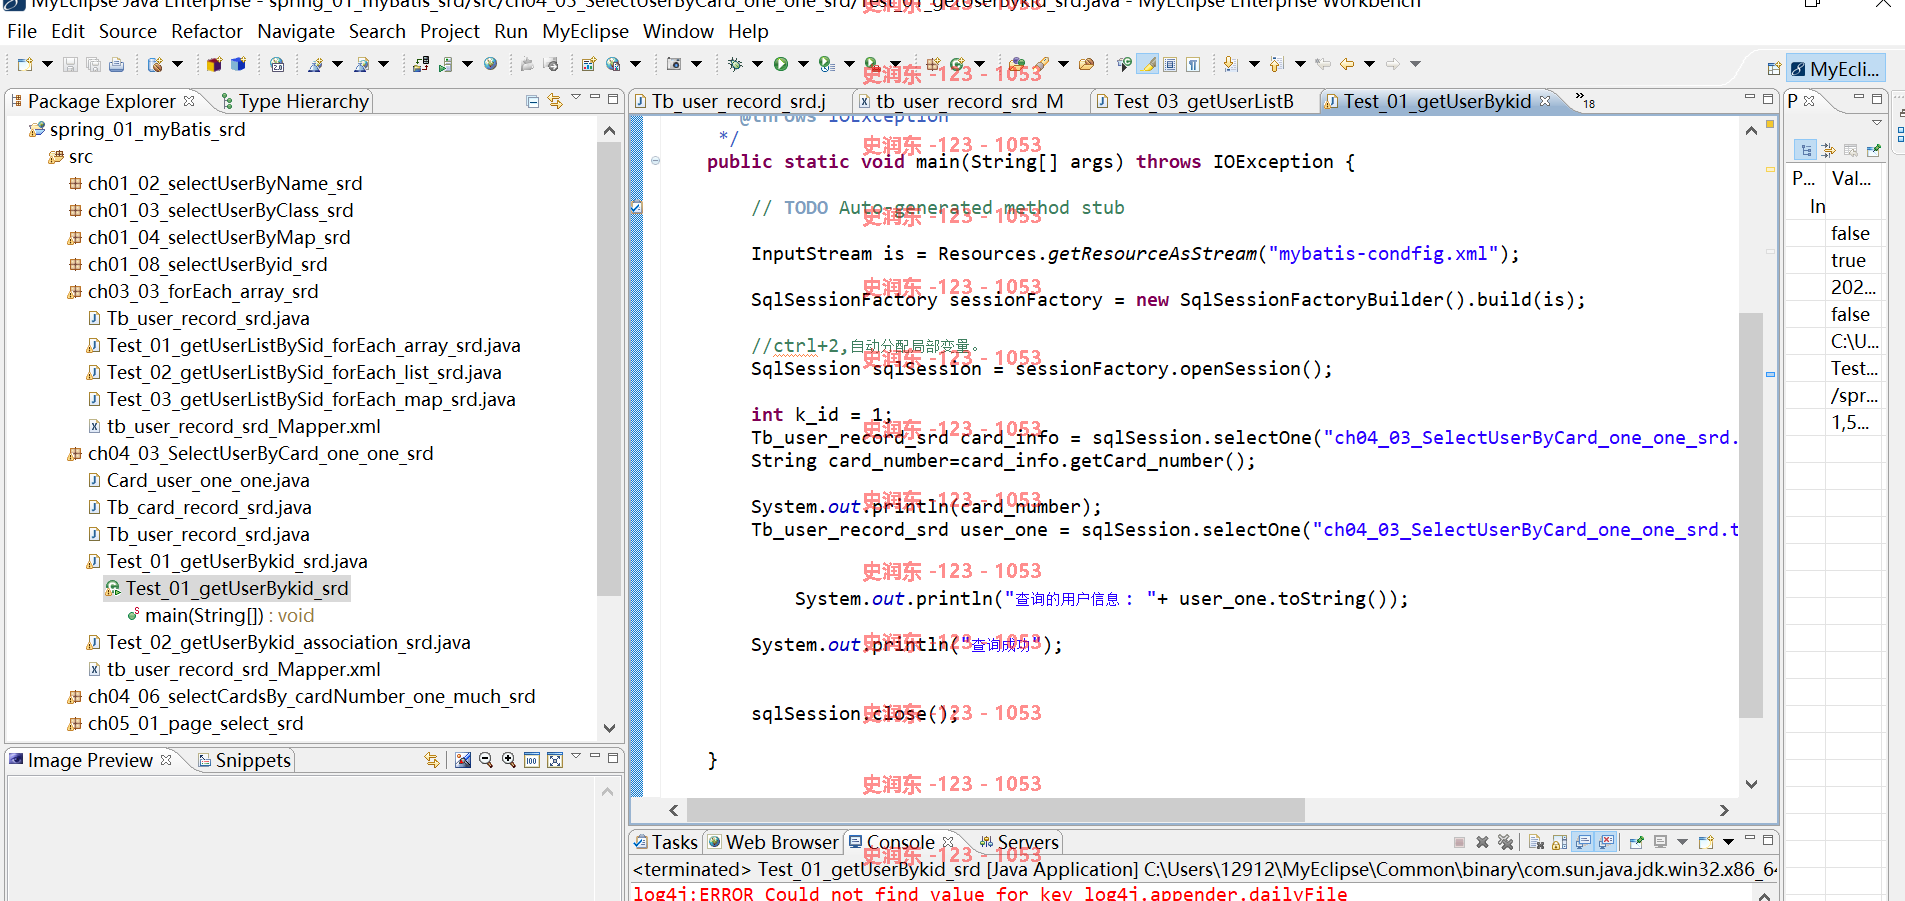
Task: Maximize the editor area
Action: click(1768, 98)
